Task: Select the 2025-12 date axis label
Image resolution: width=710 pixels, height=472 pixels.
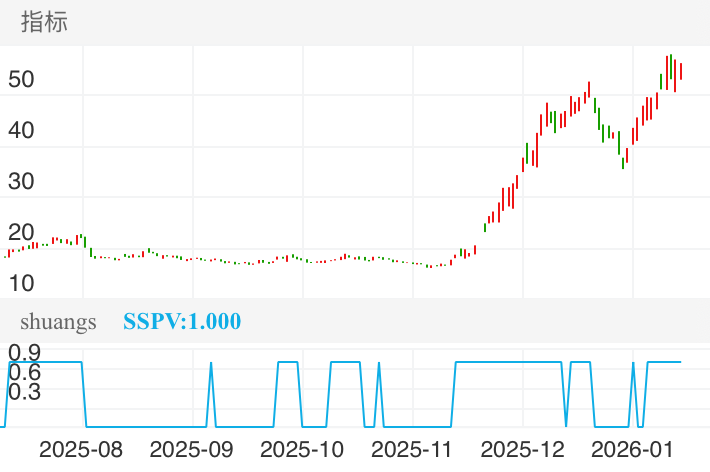Action: pos(523,449)
